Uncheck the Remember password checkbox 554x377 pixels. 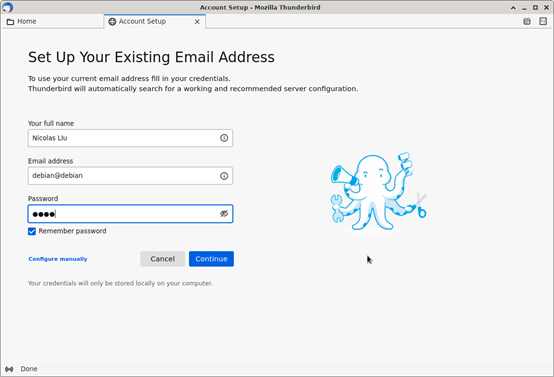click(32, 231)
